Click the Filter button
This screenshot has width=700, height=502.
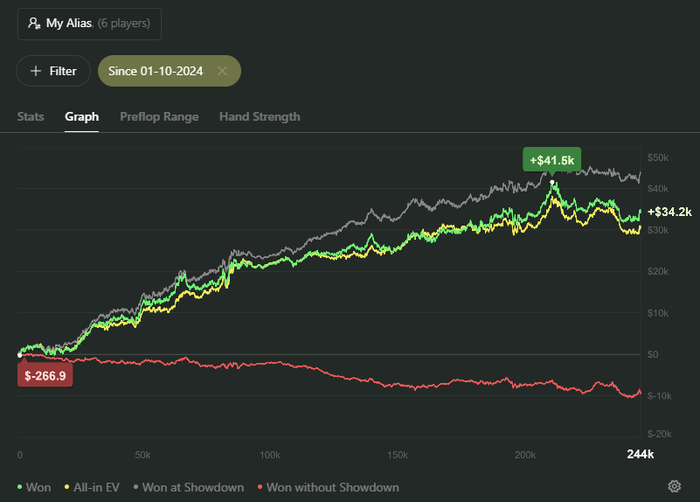pos(53,71)
